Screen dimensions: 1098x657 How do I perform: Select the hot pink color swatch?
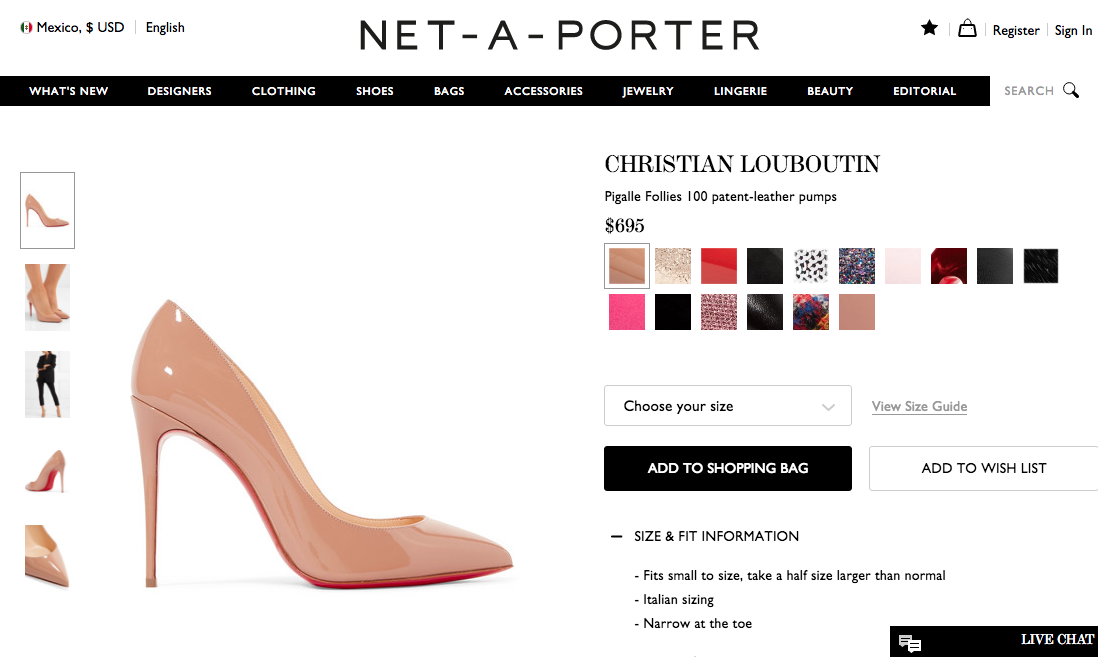pos(627,312)
